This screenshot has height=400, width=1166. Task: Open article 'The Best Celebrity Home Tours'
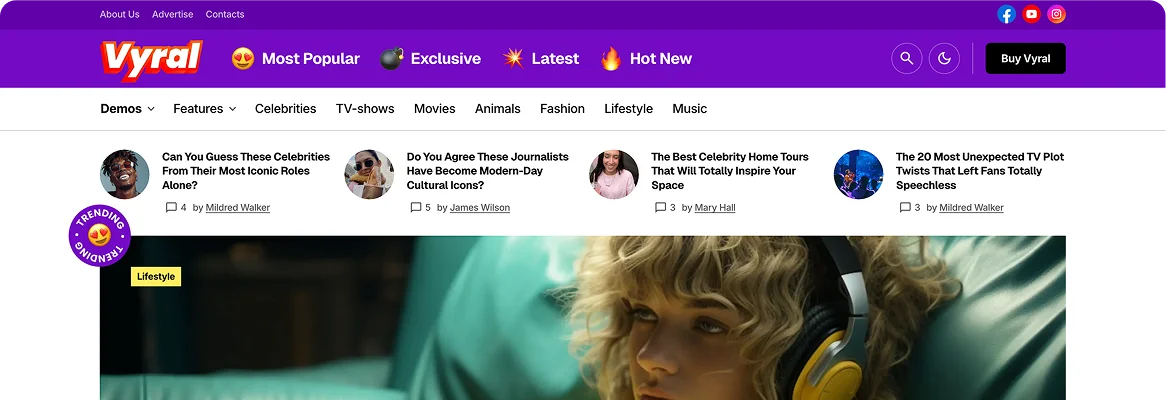click(x=729, y=171)
